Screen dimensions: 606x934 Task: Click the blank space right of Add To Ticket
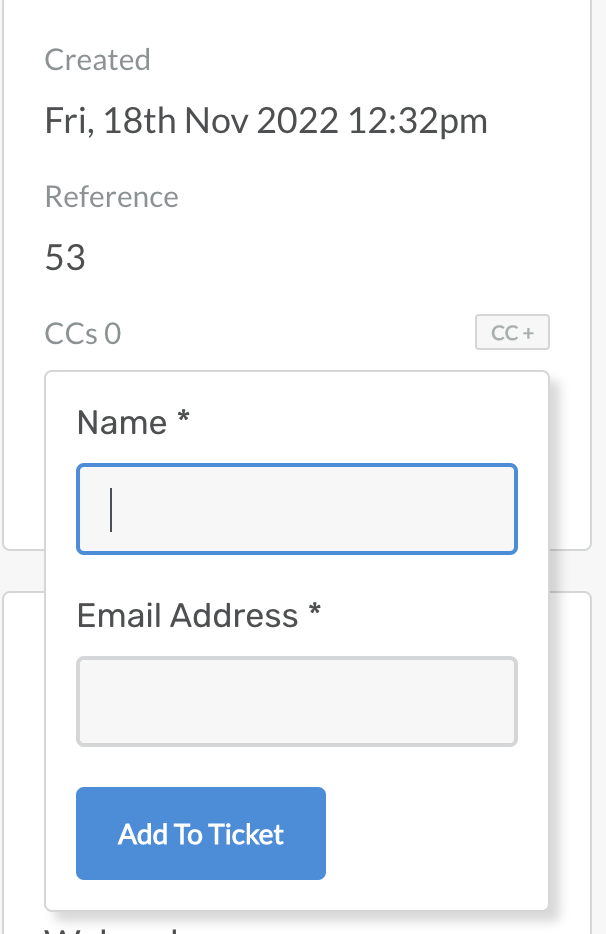click(x=435, y=833)
